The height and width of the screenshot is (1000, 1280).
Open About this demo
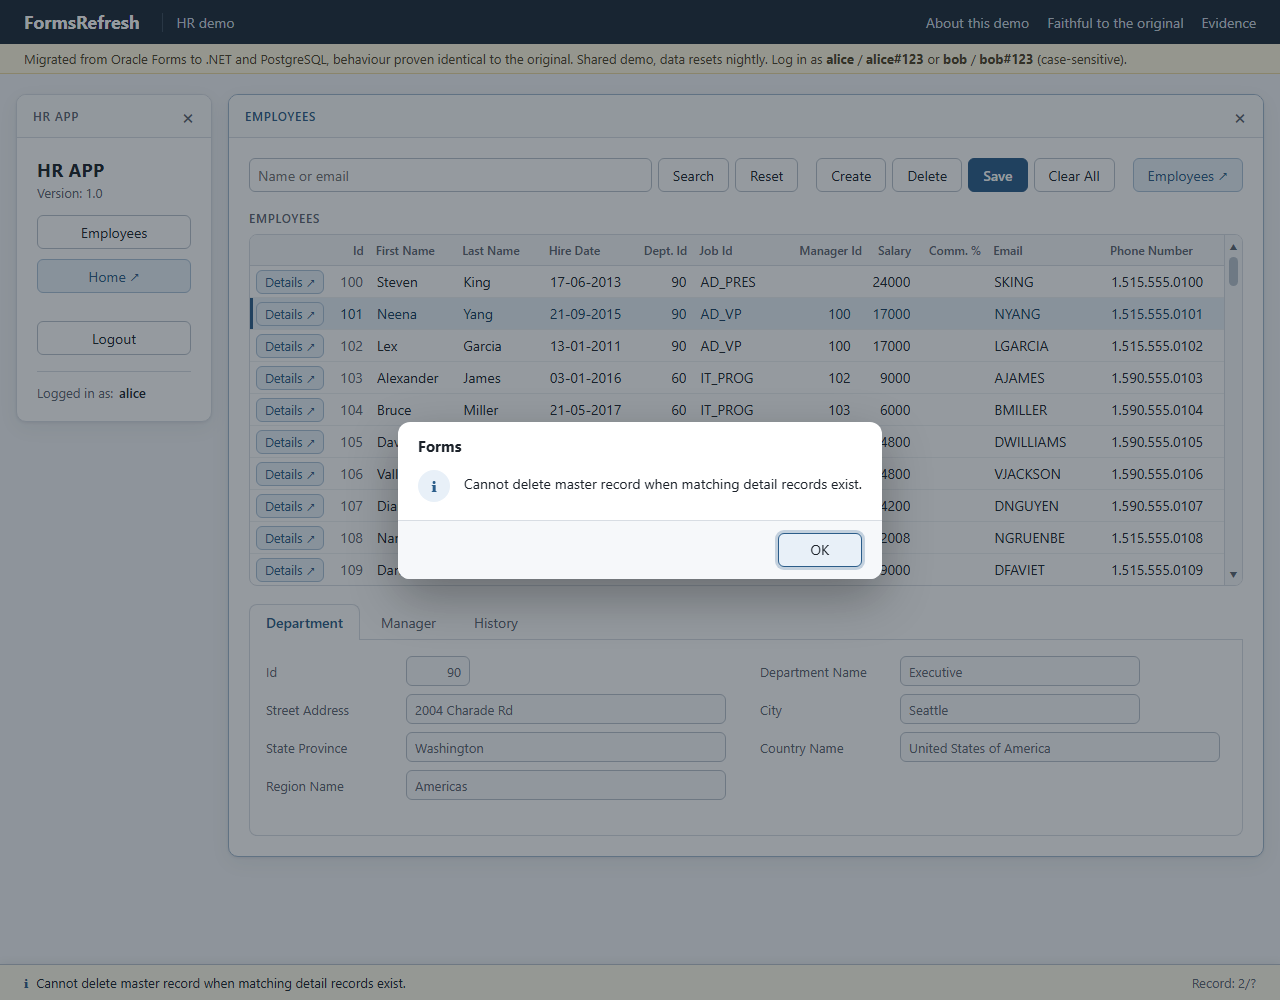coord(977,23)
